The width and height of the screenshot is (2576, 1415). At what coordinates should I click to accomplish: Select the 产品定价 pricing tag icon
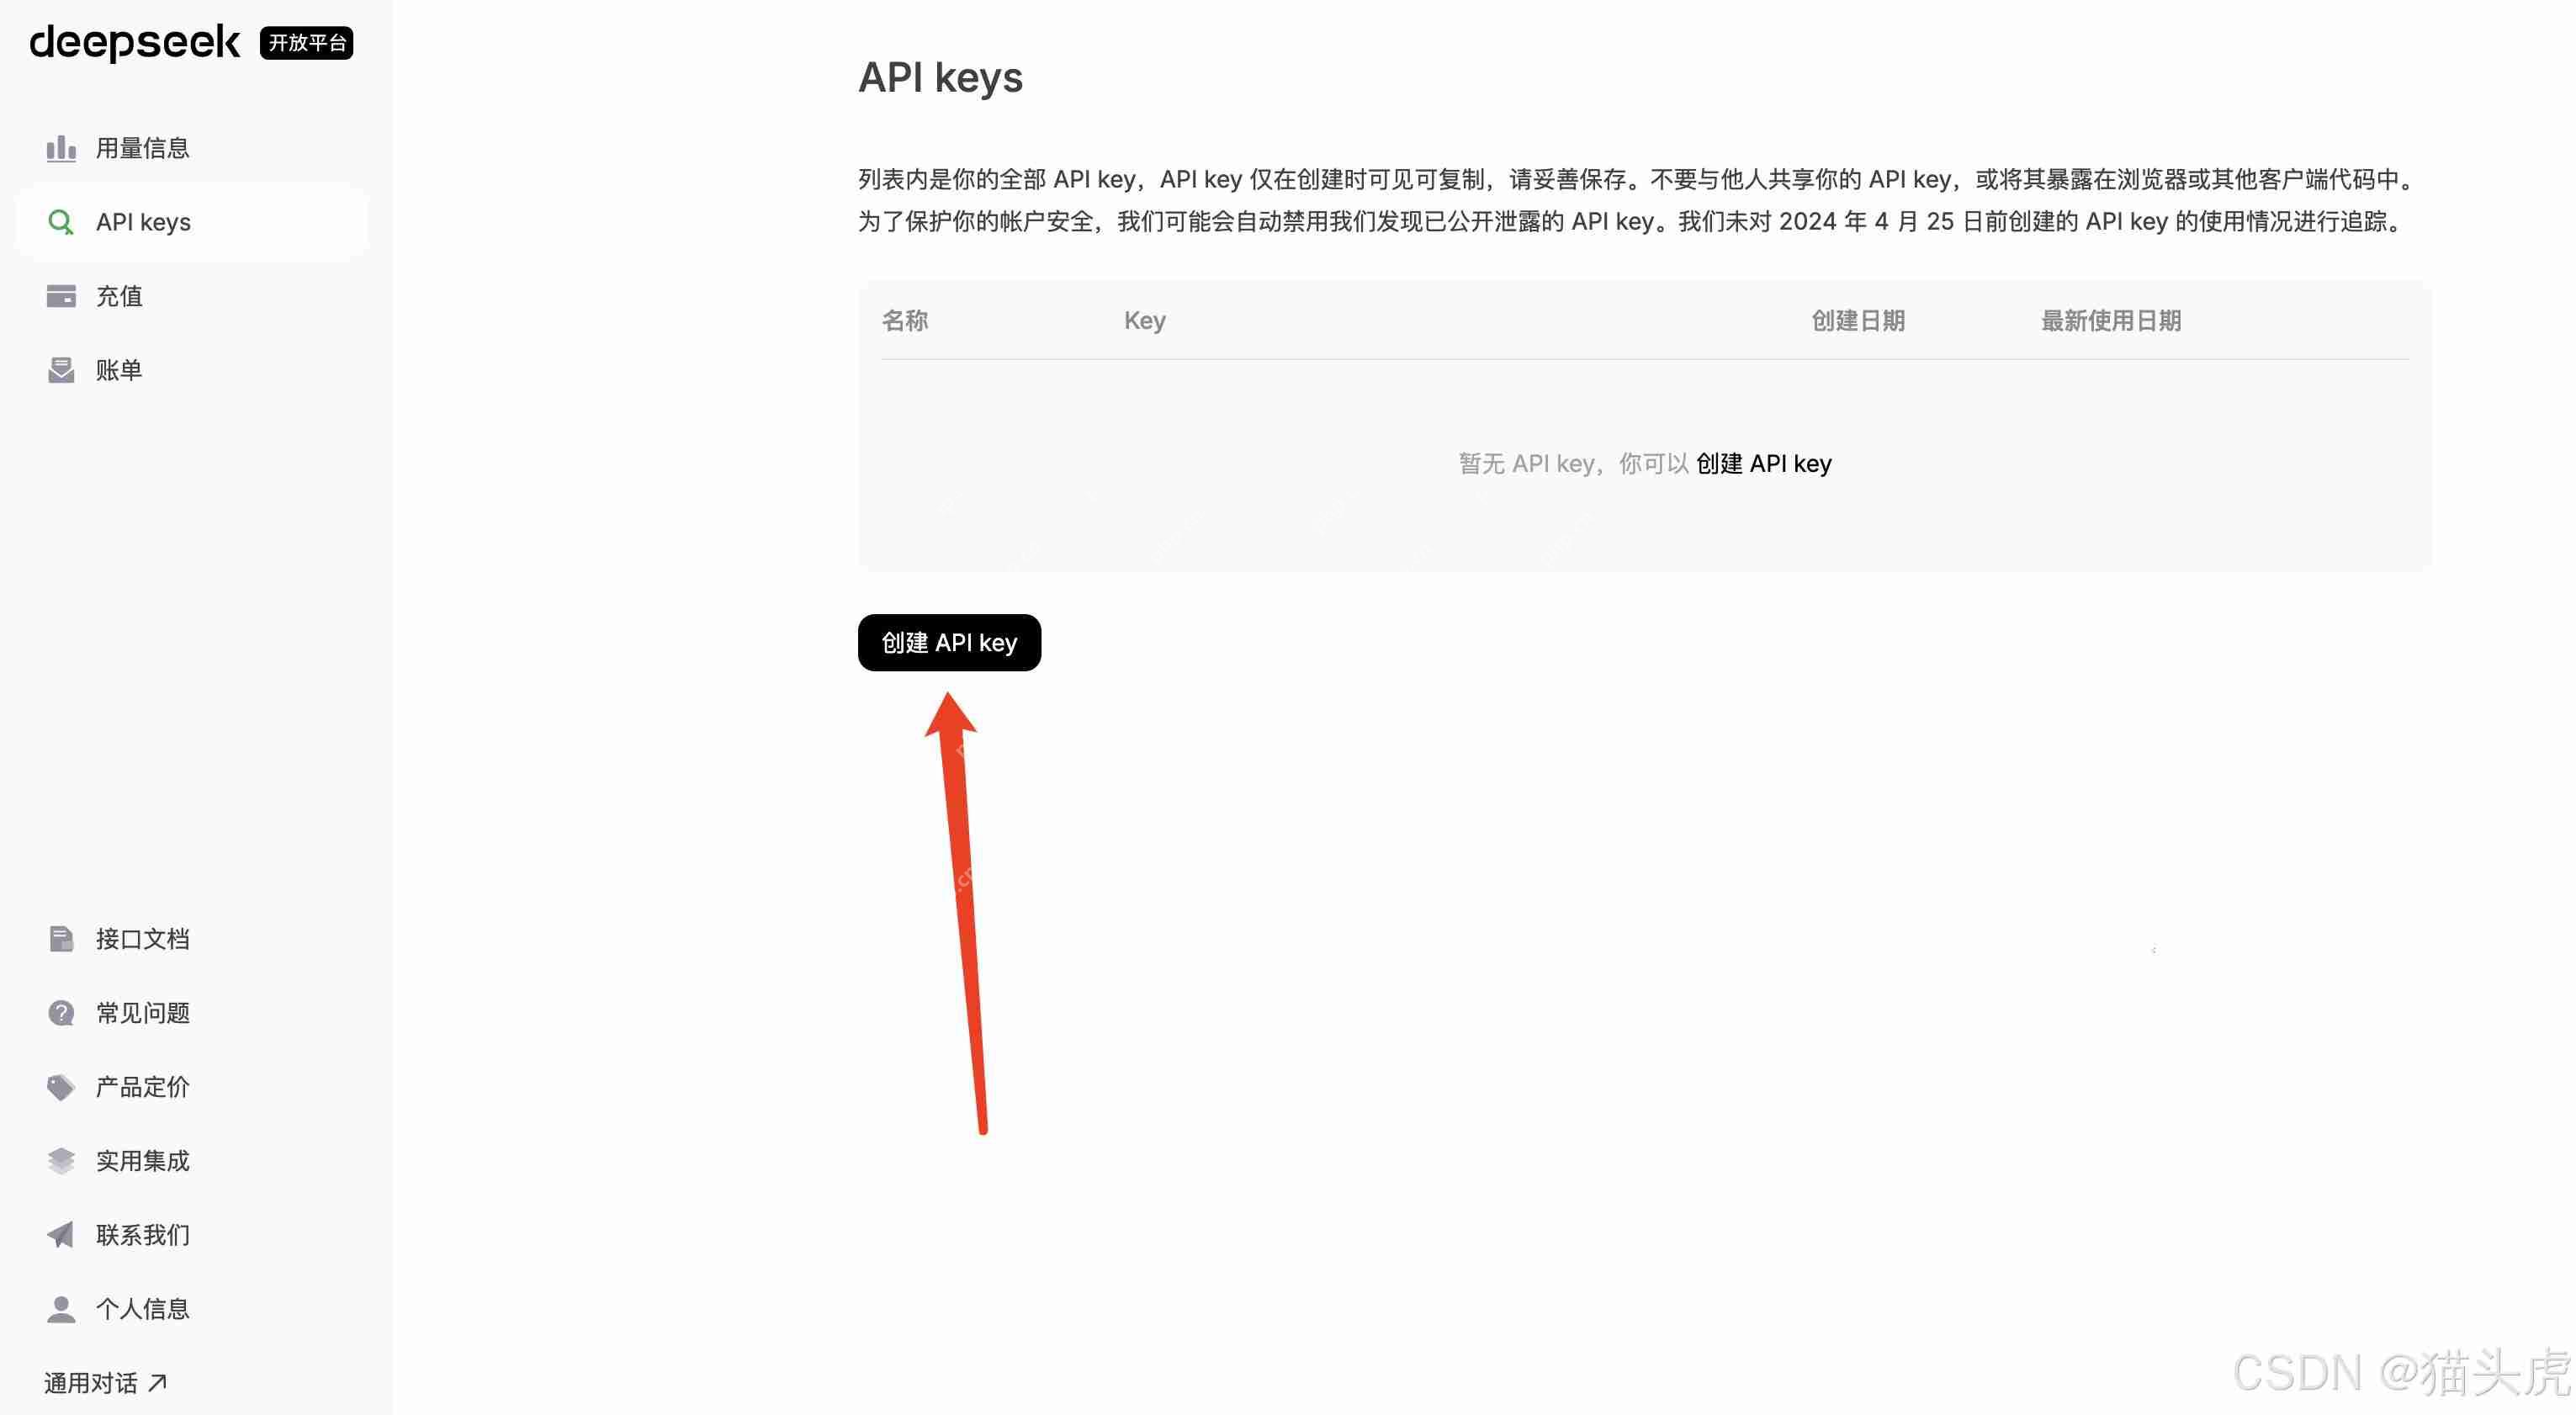click(x=61, y=1086)
